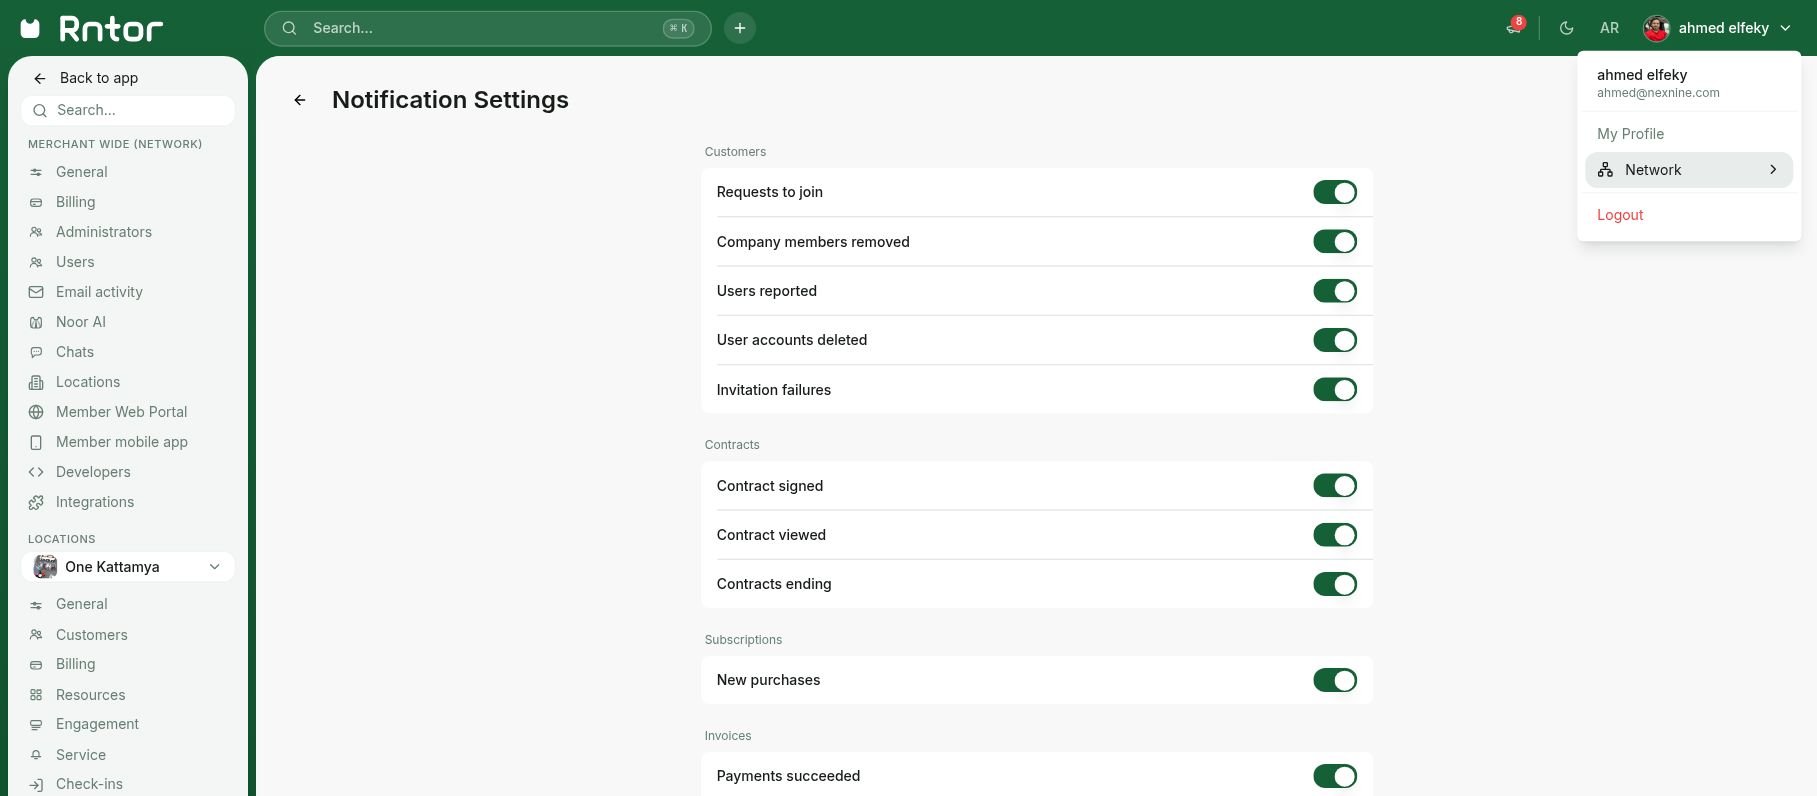
Task: Open One Kattamya location dropdown
Action: 128,567
